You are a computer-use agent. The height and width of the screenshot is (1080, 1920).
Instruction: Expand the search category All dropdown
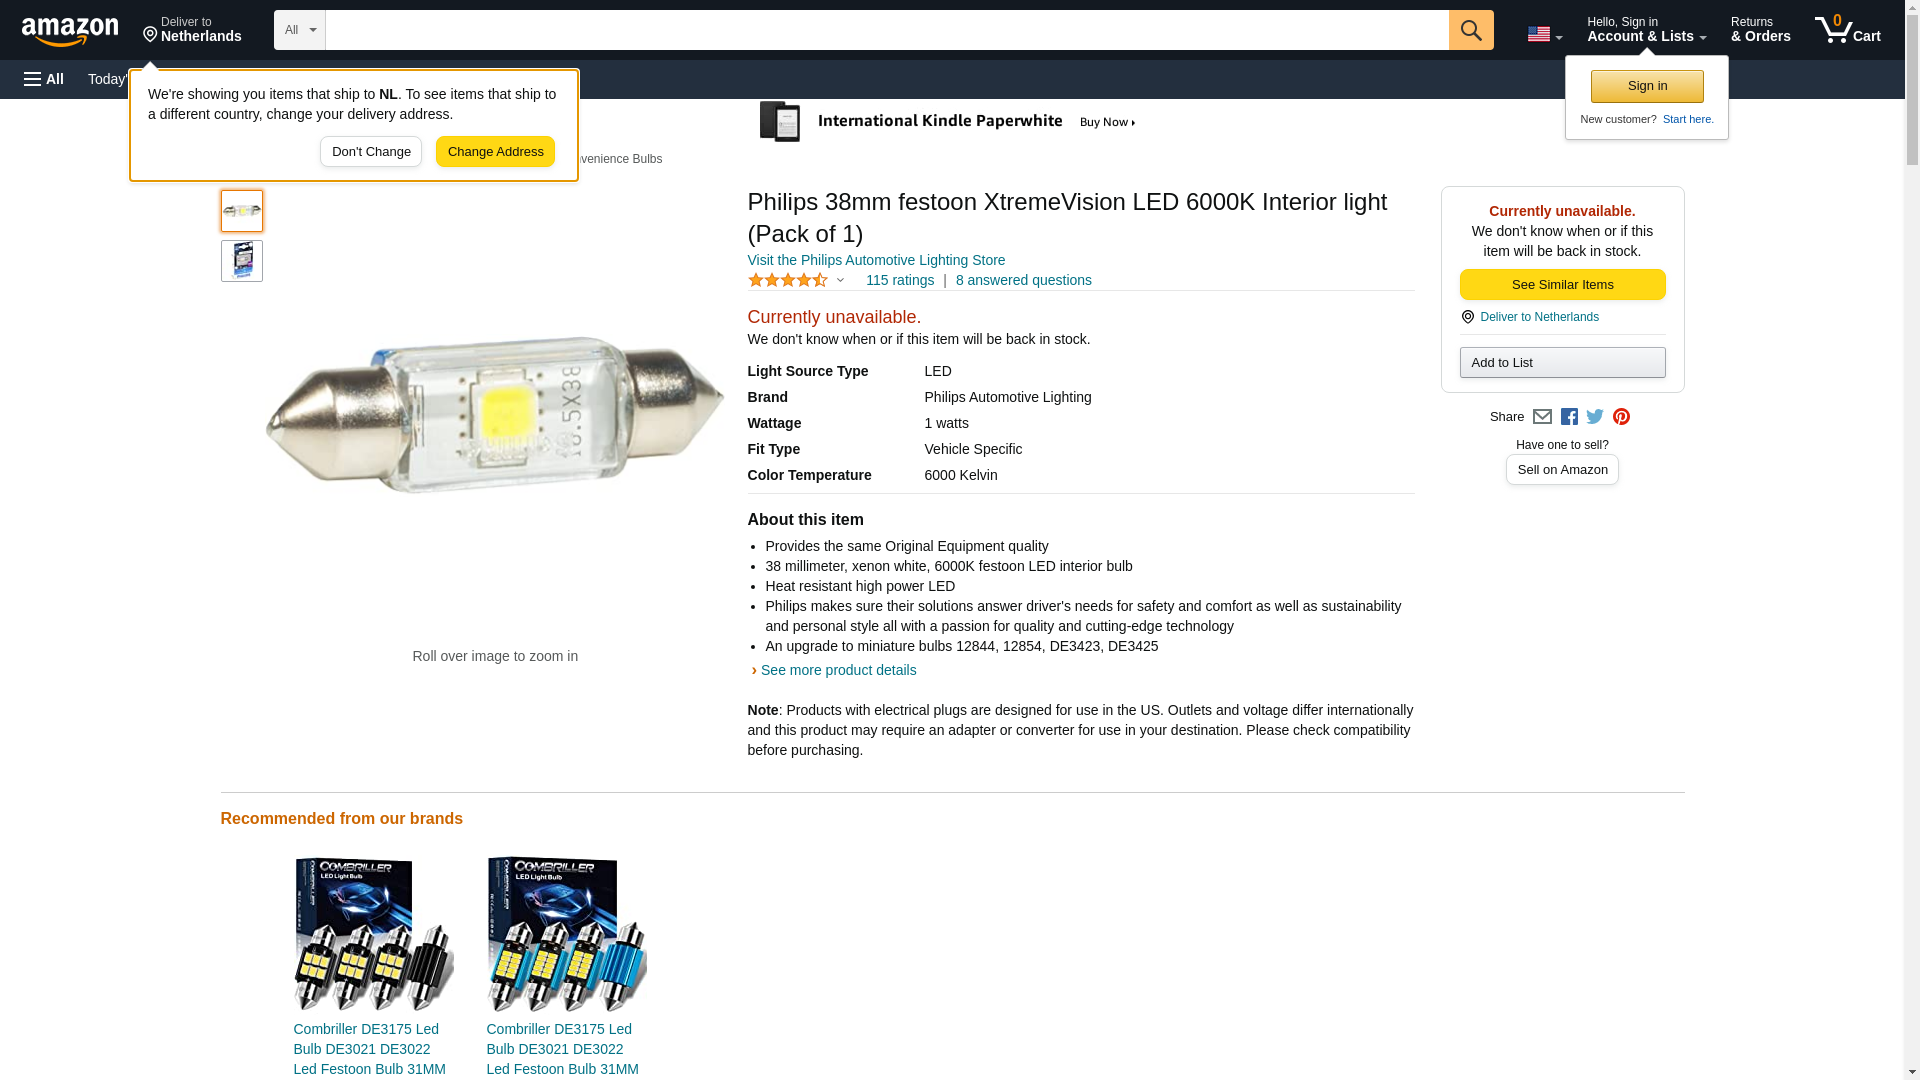tap(299, 30)
